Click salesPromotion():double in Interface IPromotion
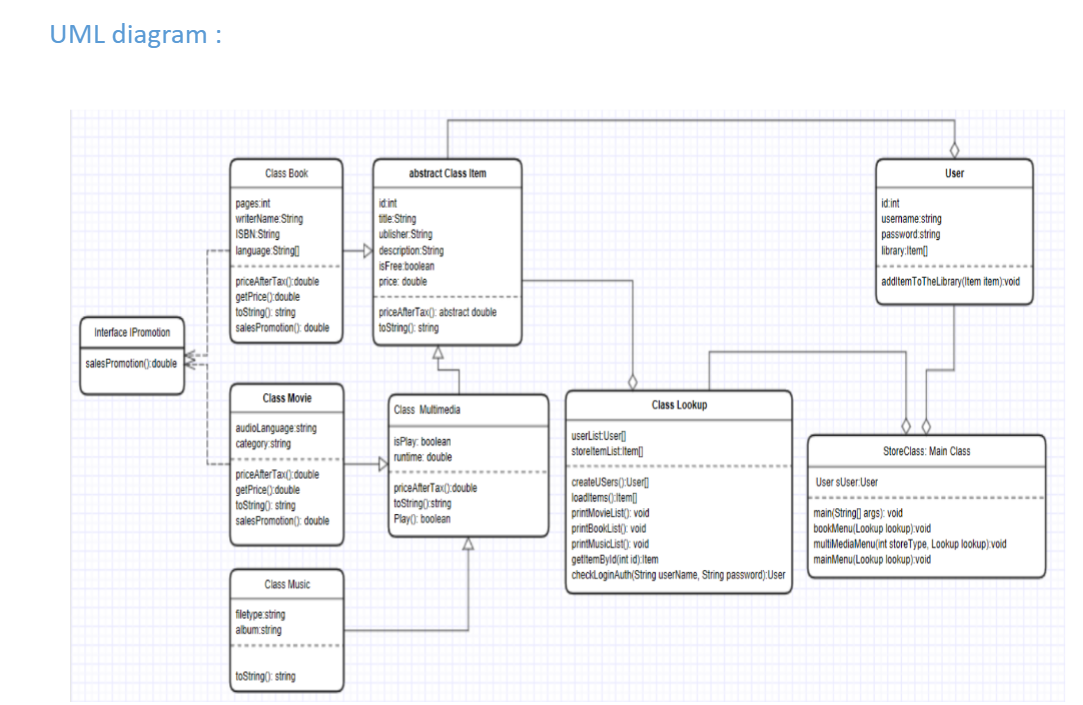This screenshot has height=705, width=1083. pos(130,363)
